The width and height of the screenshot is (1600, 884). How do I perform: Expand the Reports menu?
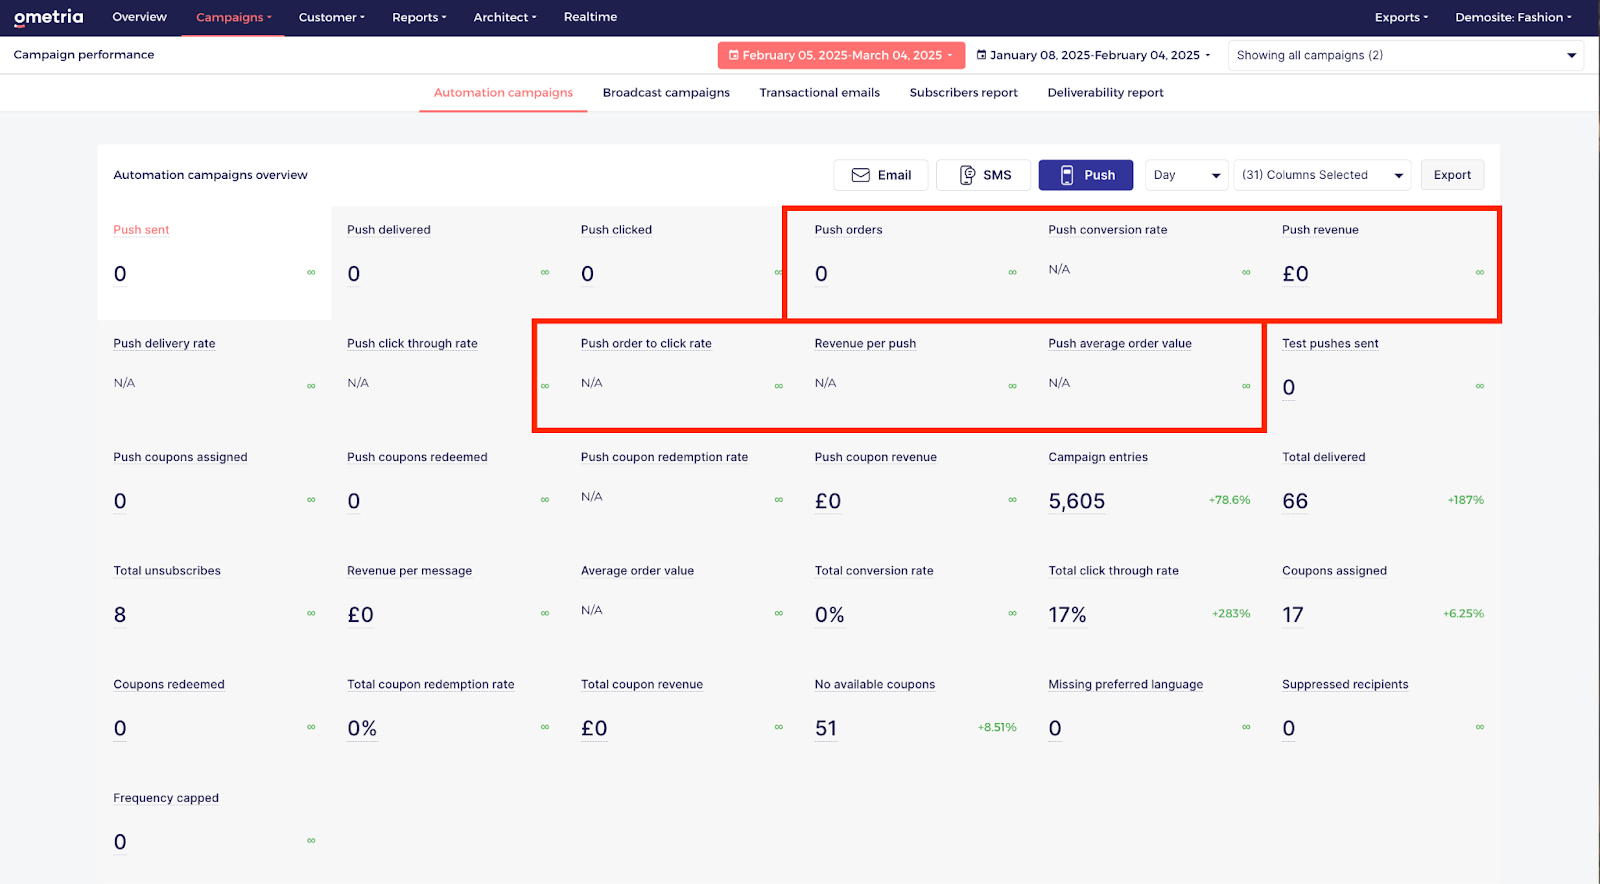point(419,18)
